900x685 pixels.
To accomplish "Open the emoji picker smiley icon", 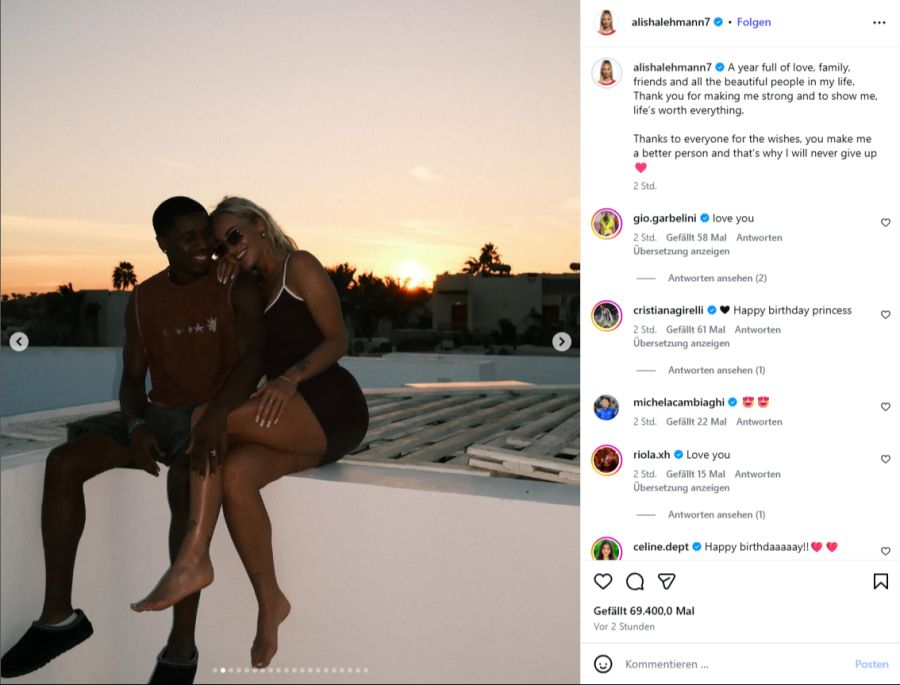I will (x=603, y=664).
